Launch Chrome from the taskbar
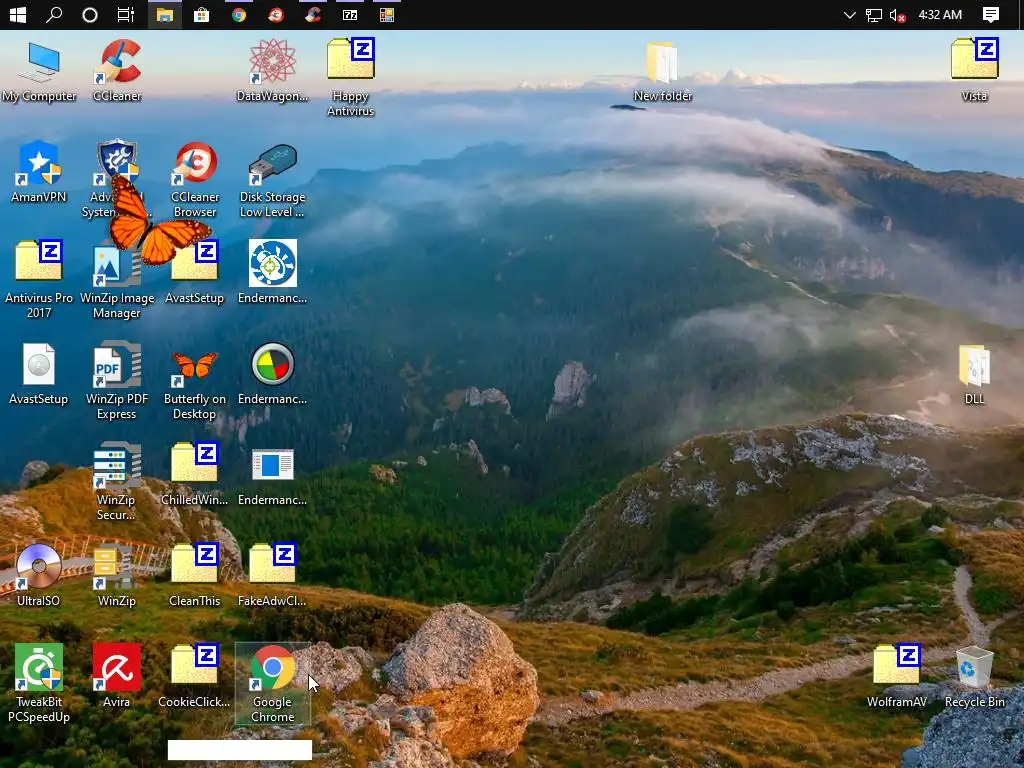 [x=239, y=14]
